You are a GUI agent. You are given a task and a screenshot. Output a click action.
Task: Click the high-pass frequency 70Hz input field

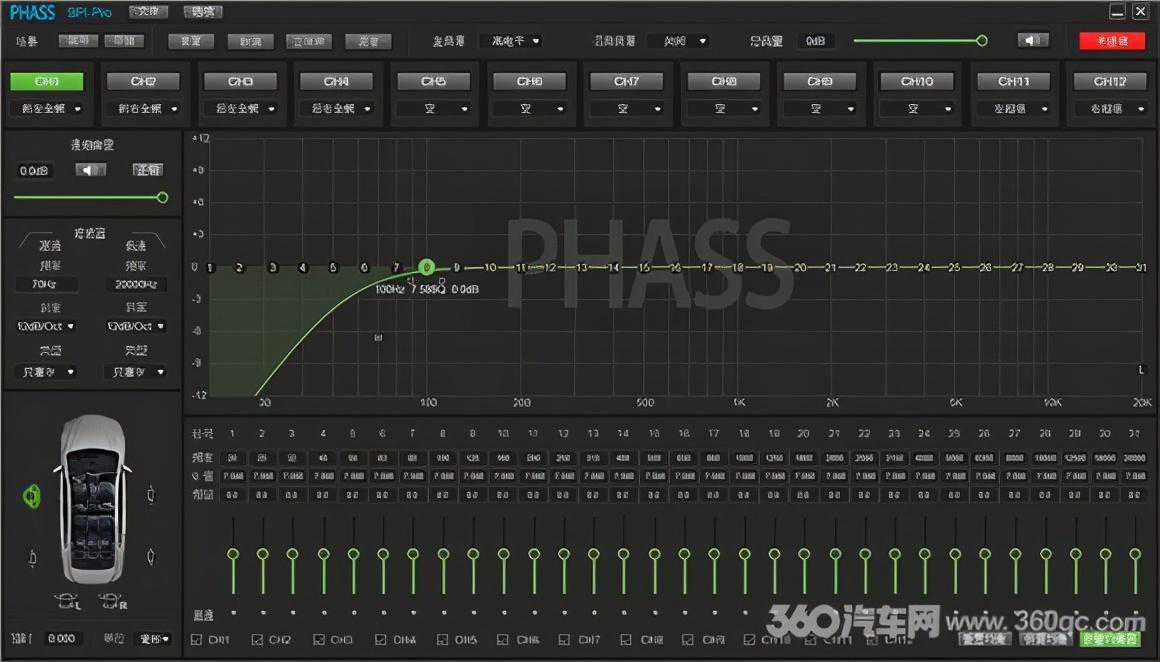49,285
